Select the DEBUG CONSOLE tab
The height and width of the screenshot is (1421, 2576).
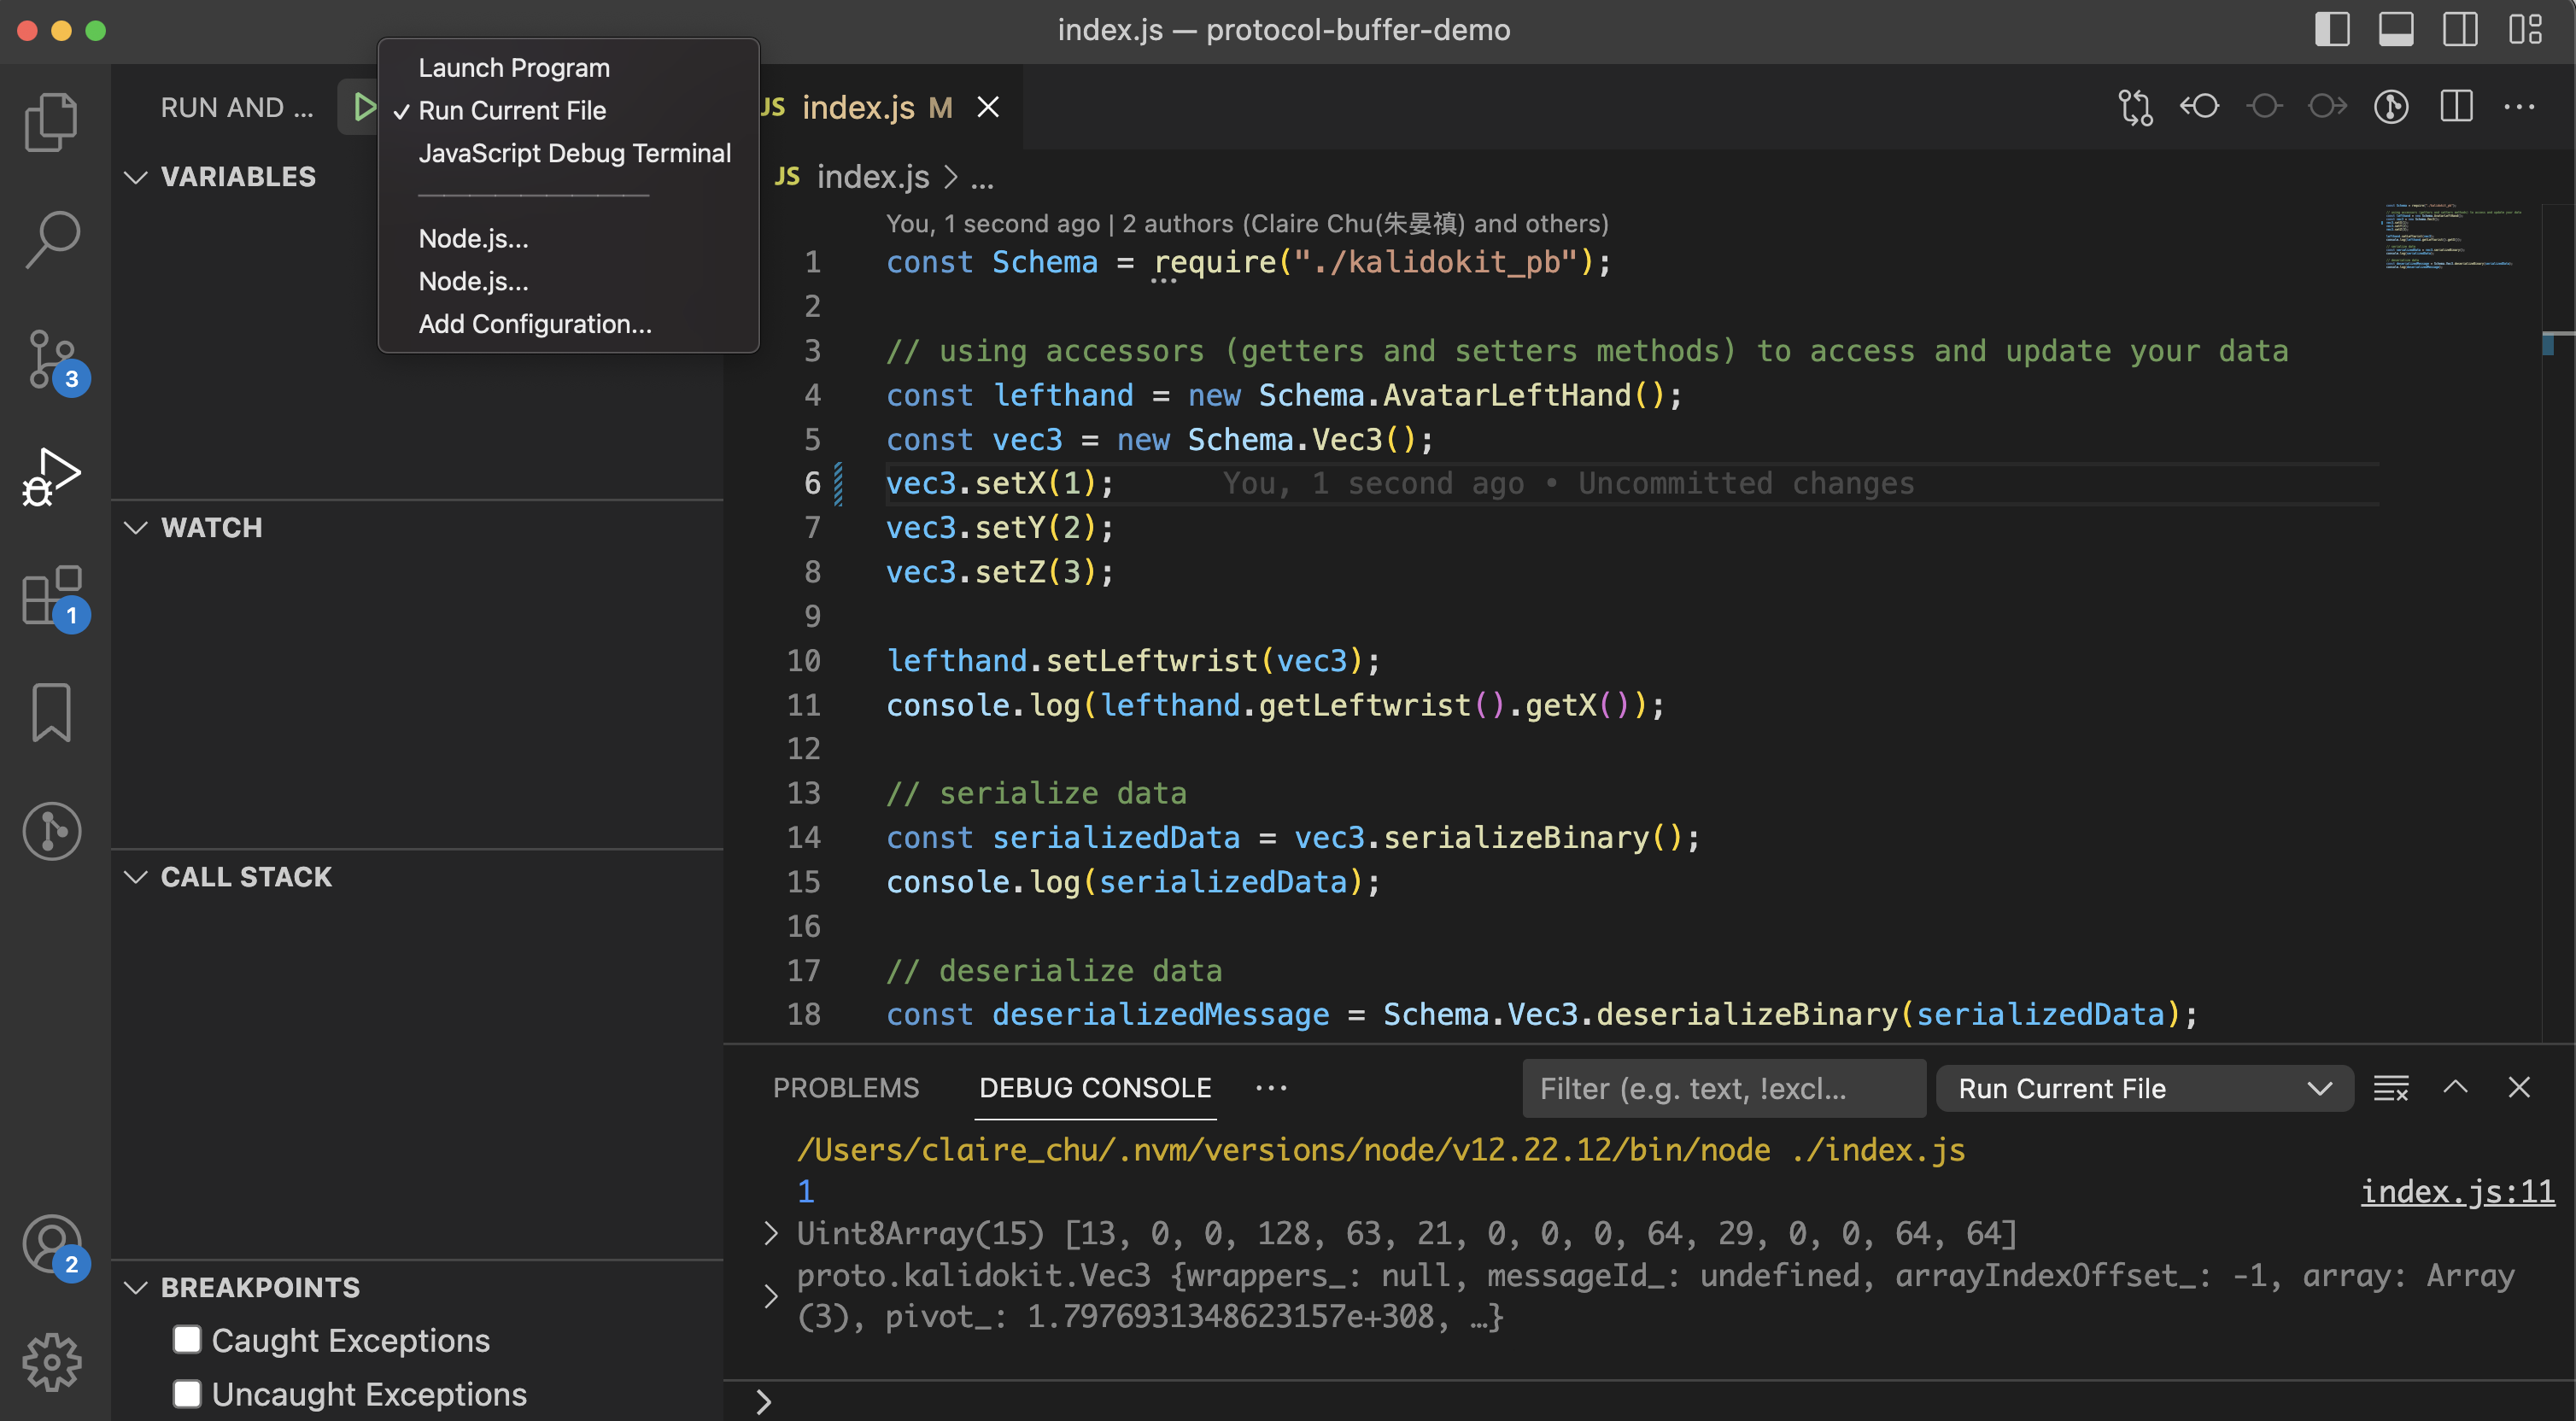point(1094,1087)
